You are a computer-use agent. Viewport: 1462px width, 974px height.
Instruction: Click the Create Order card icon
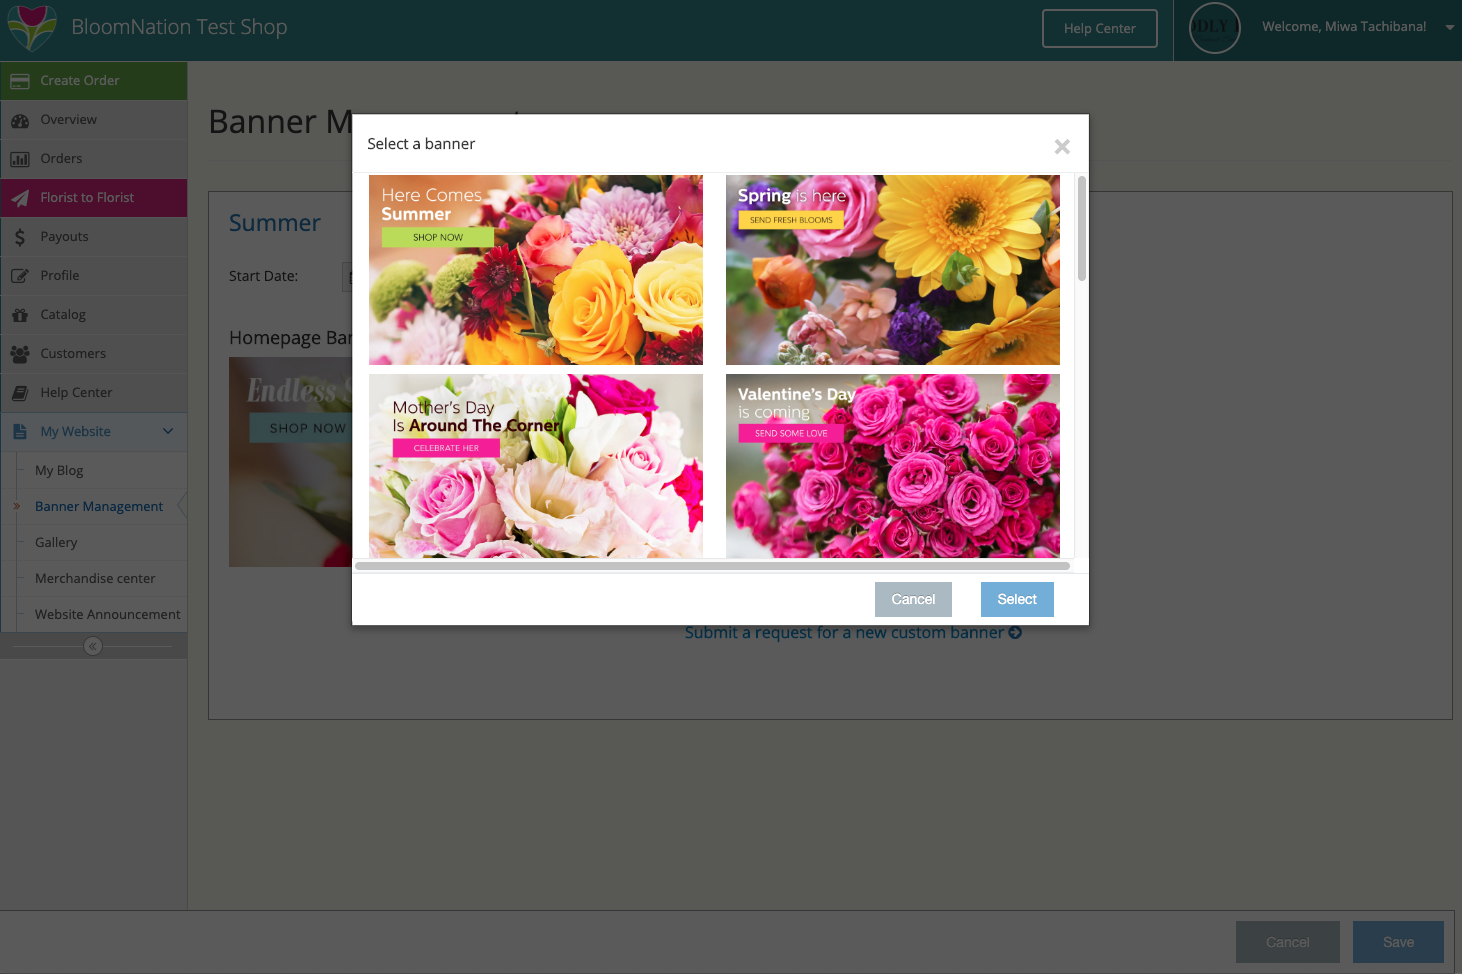click(x=20, y=81)
